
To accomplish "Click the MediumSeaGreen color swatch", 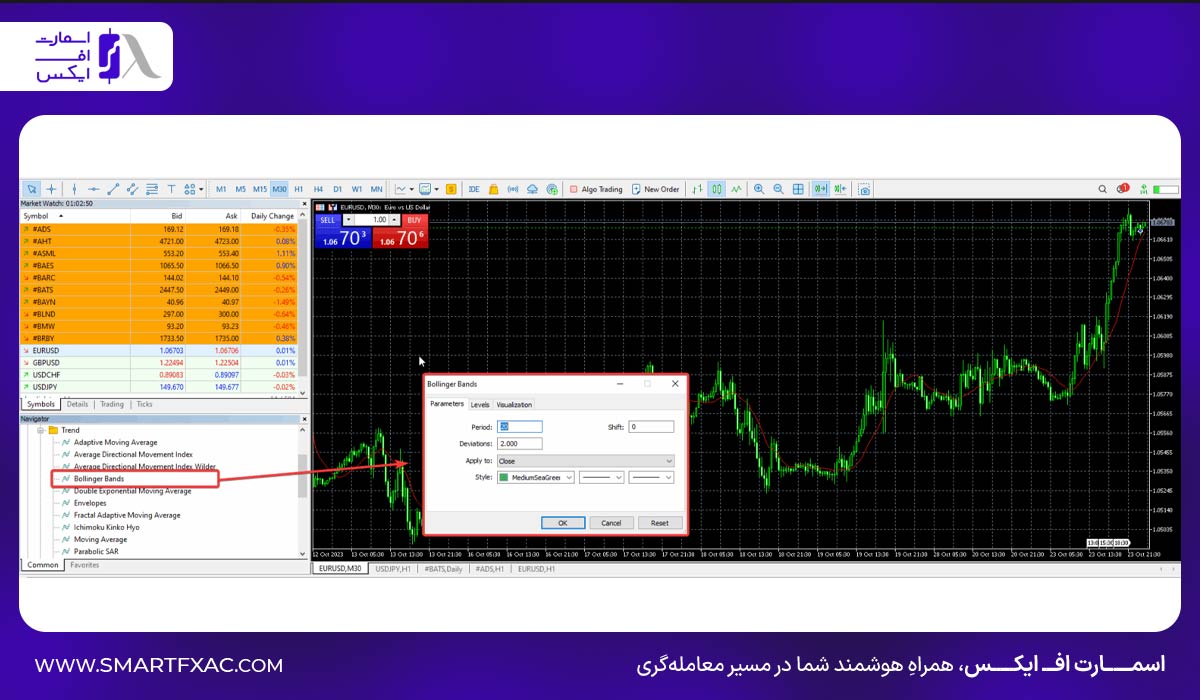I will click(503, 478).
